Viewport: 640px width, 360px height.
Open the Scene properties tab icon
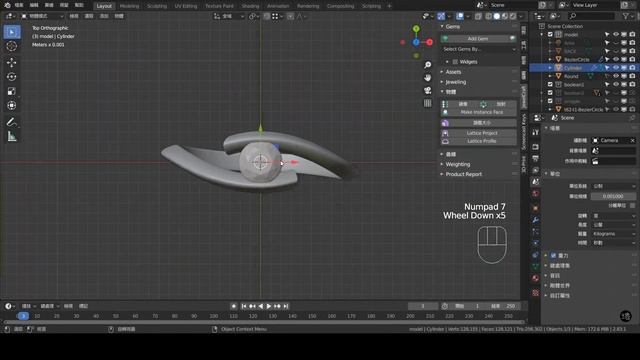point(536,182)
